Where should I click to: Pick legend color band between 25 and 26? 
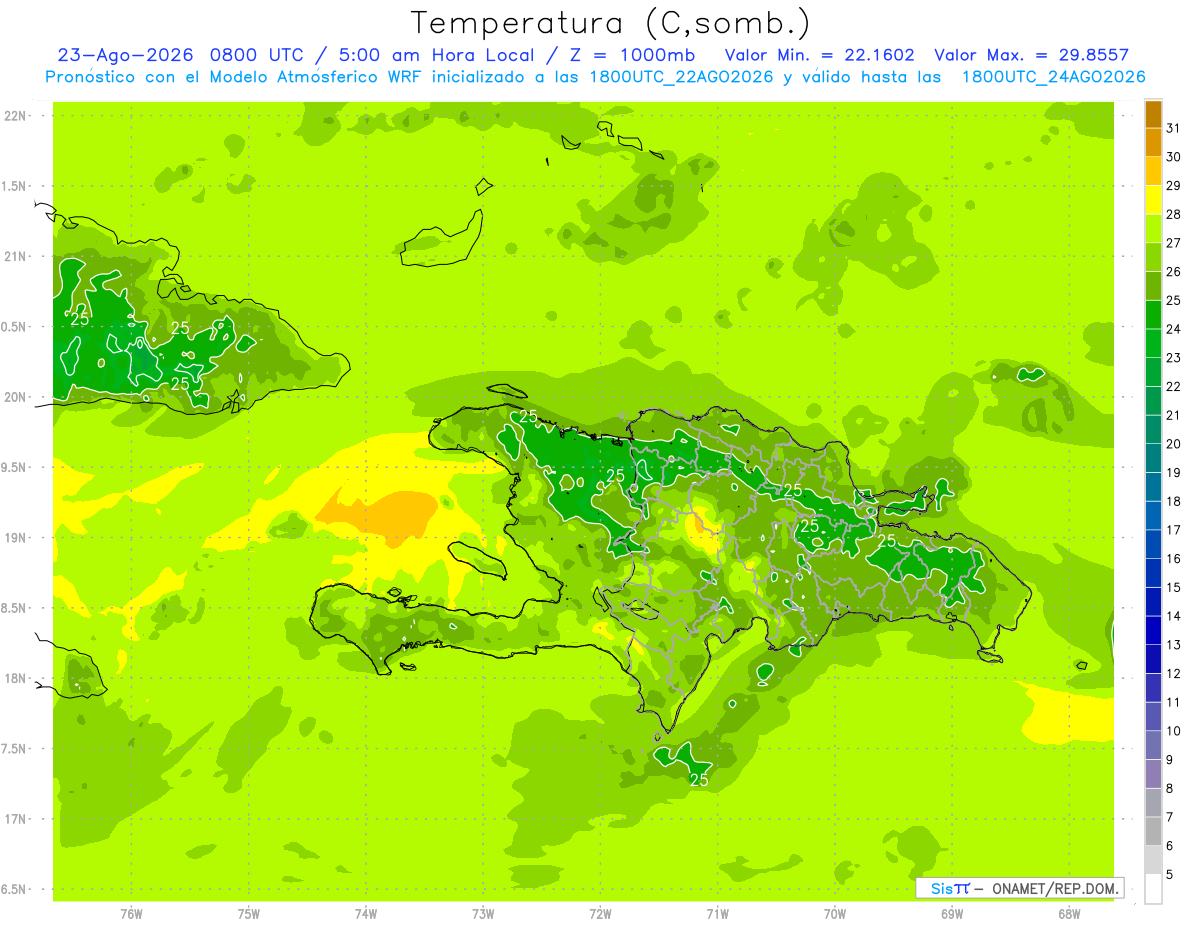point(1153,286)
